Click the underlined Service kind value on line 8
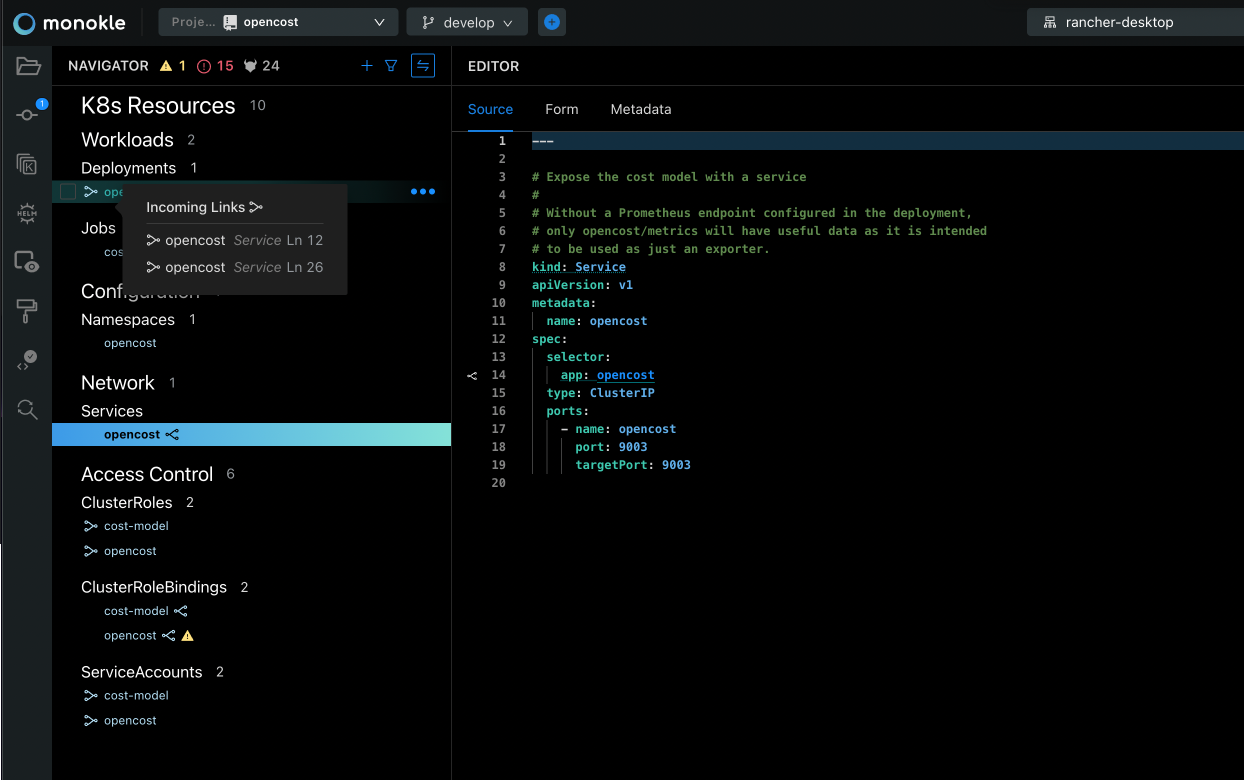Viewport: 1244px width, 780px height. (600, 267)
